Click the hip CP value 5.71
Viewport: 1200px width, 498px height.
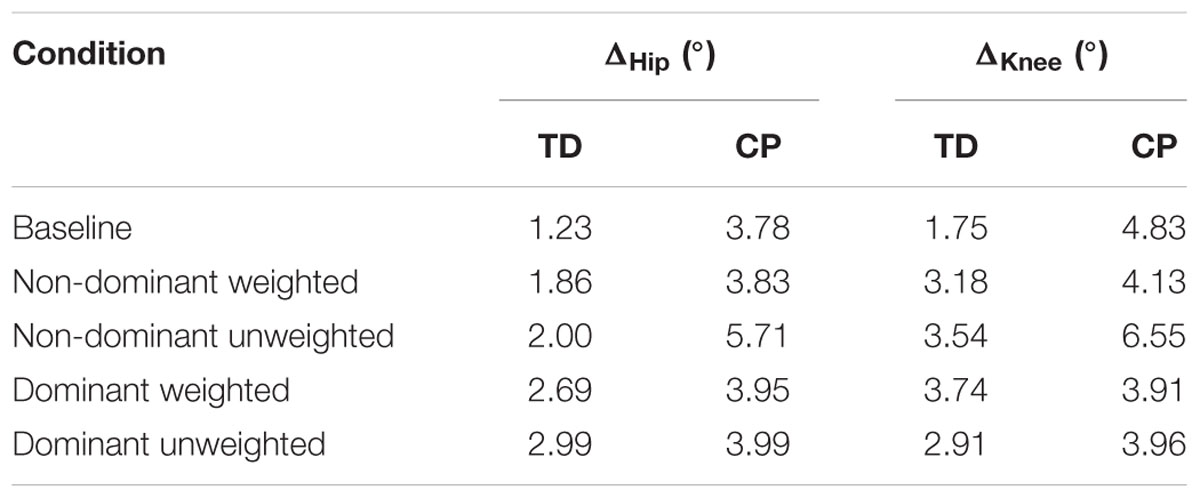click(758, 336)
